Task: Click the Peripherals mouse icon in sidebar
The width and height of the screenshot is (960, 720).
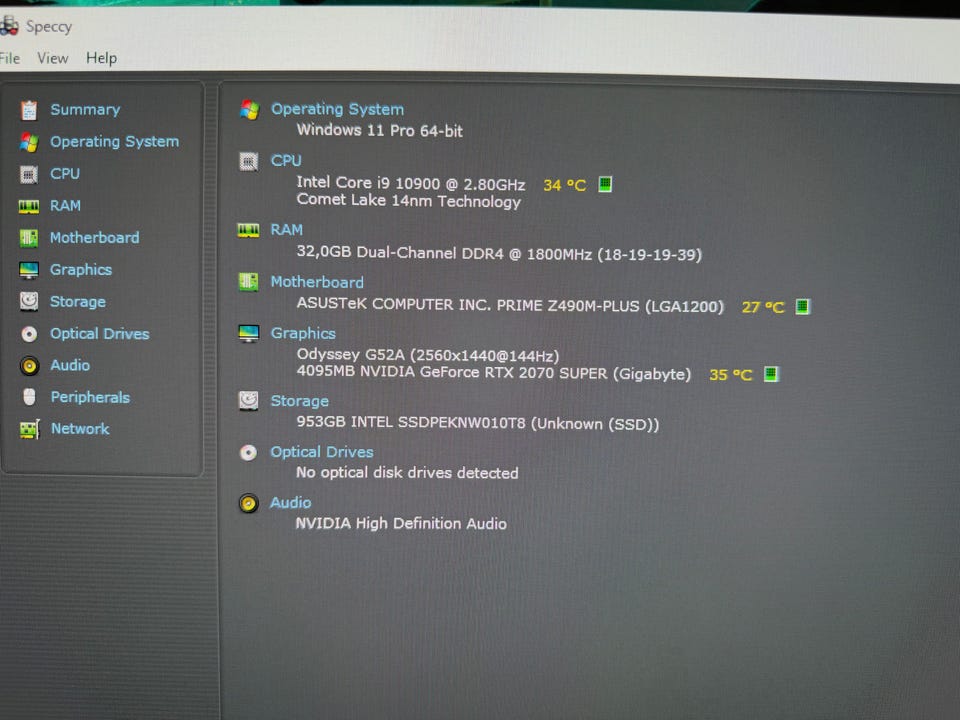Action: [x=29, y=397]
